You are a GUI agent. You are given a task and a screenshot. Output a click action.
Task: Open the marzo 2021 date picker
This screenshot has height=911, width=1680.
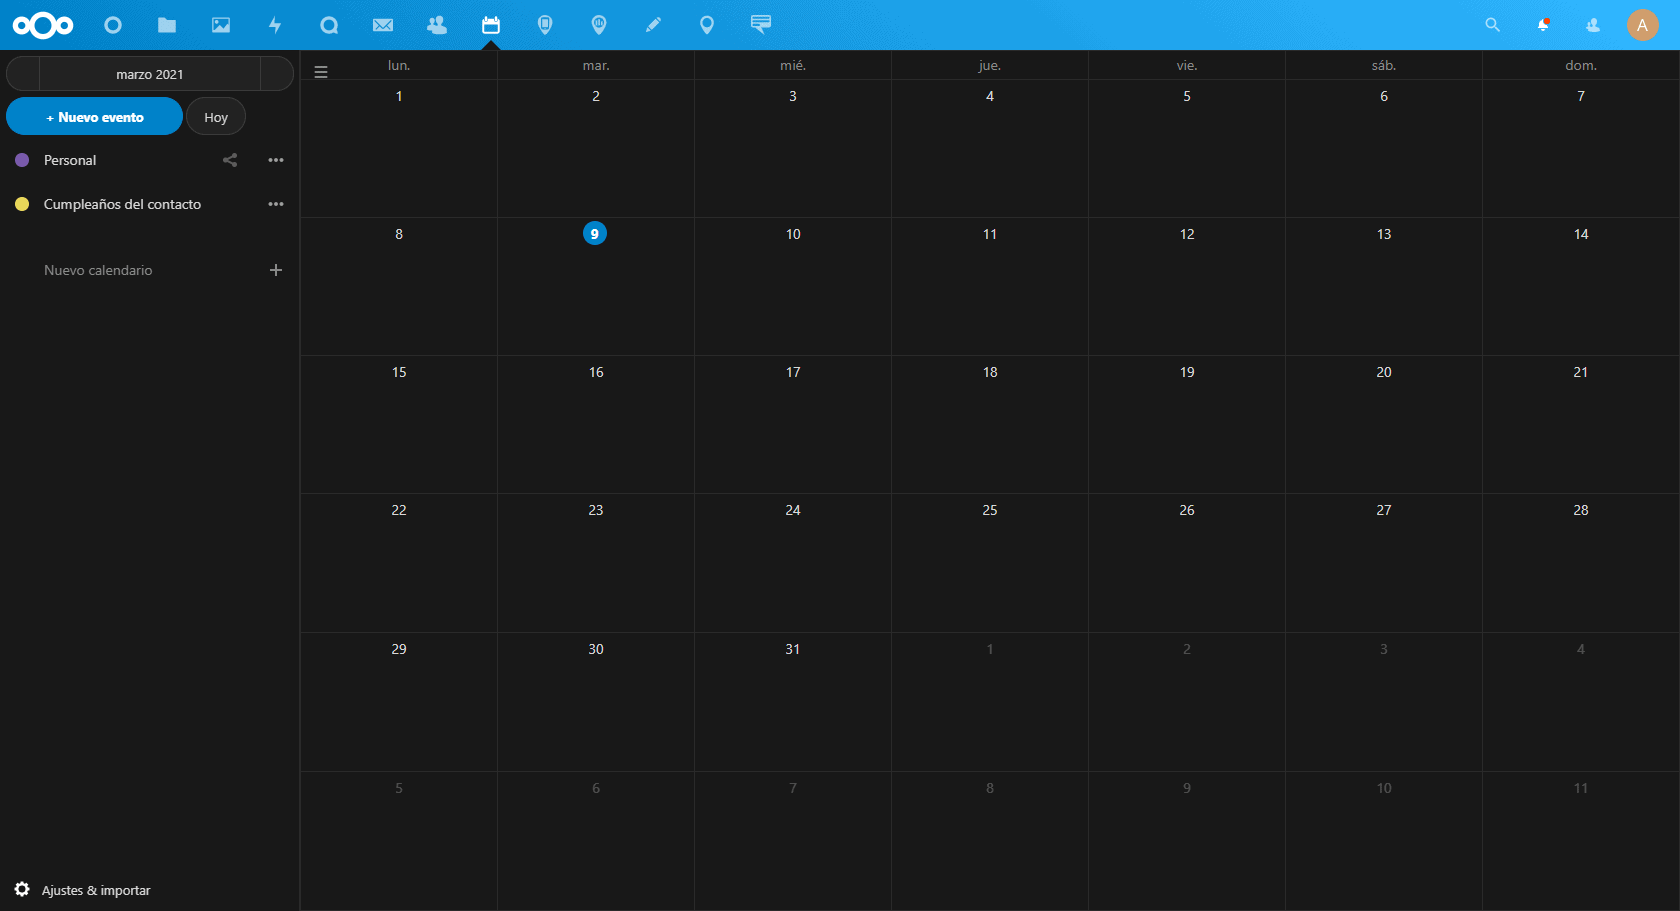(150, 74)
